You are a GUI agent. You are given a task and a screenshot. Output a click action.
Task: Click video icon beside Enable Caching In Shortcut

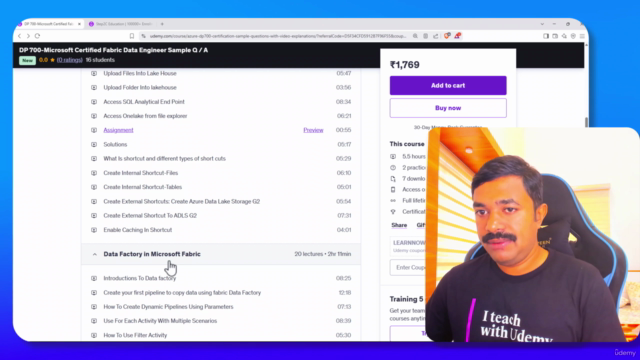tap(94, 230)
